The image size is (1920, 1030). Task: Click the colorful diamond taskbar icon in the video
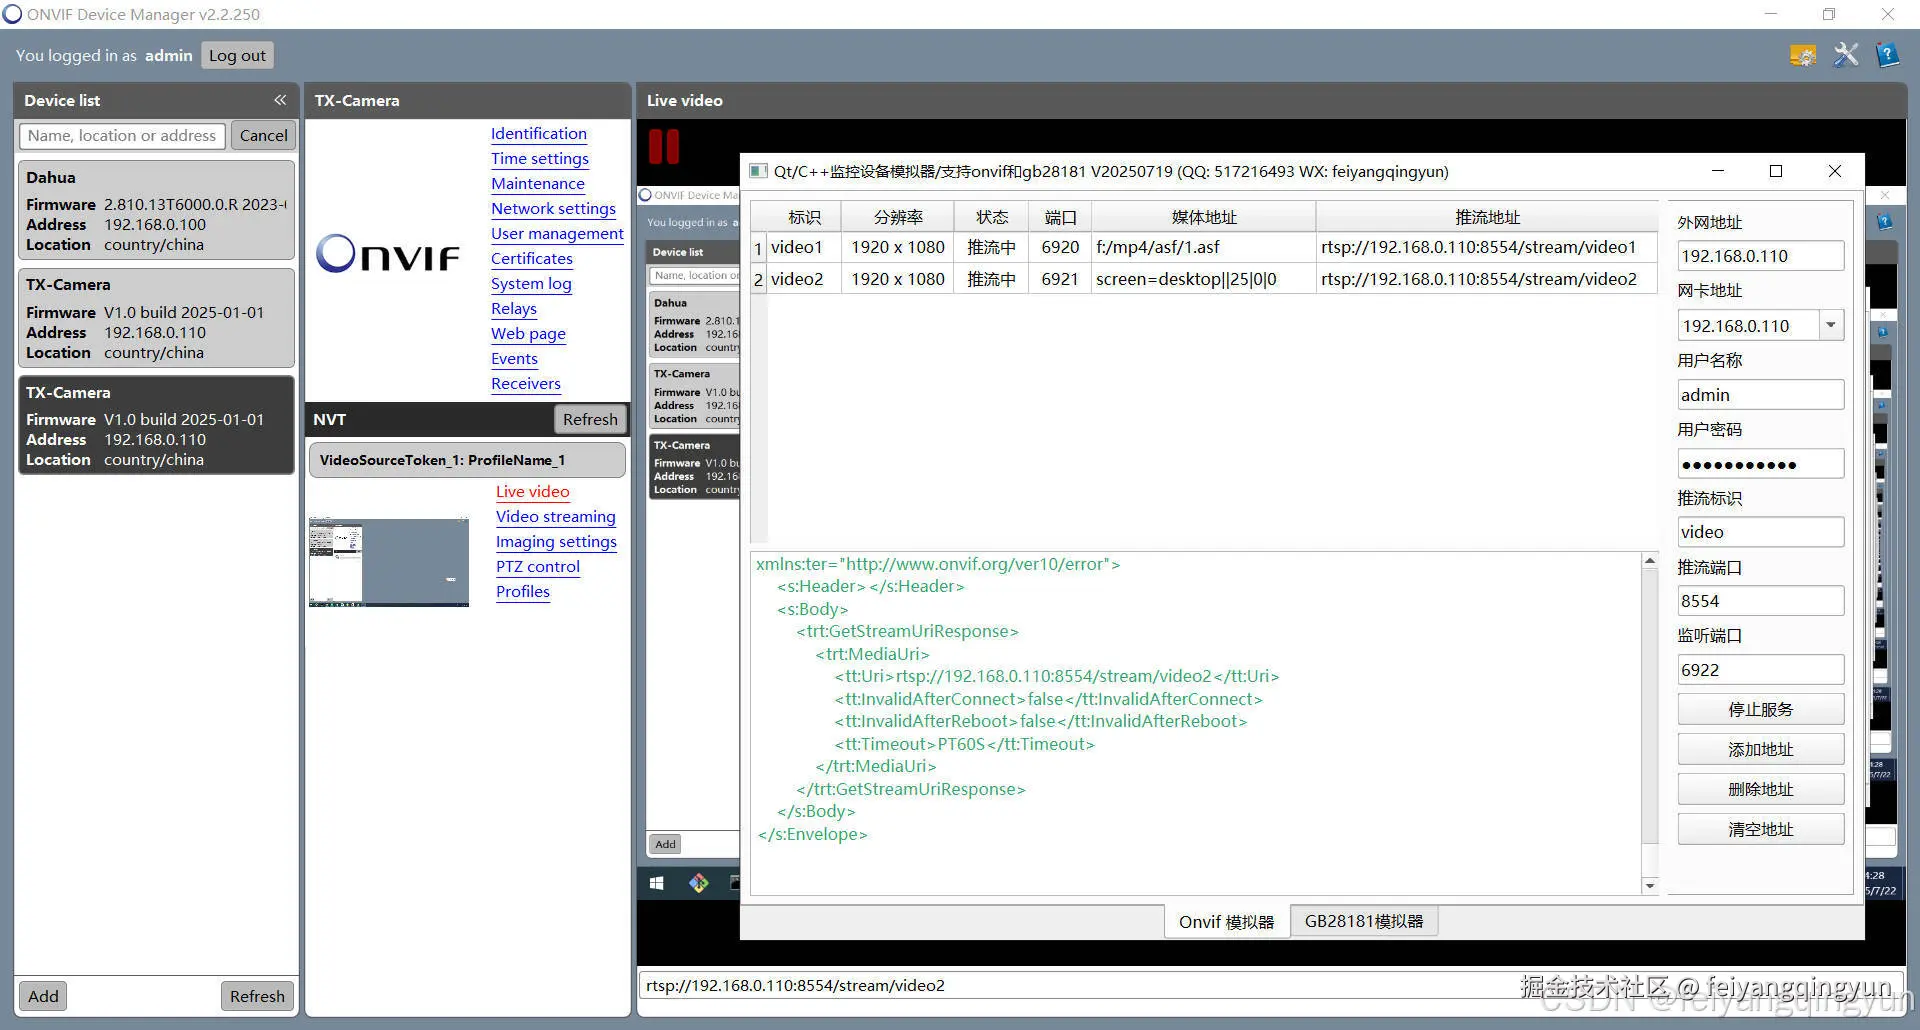point(699,883)
